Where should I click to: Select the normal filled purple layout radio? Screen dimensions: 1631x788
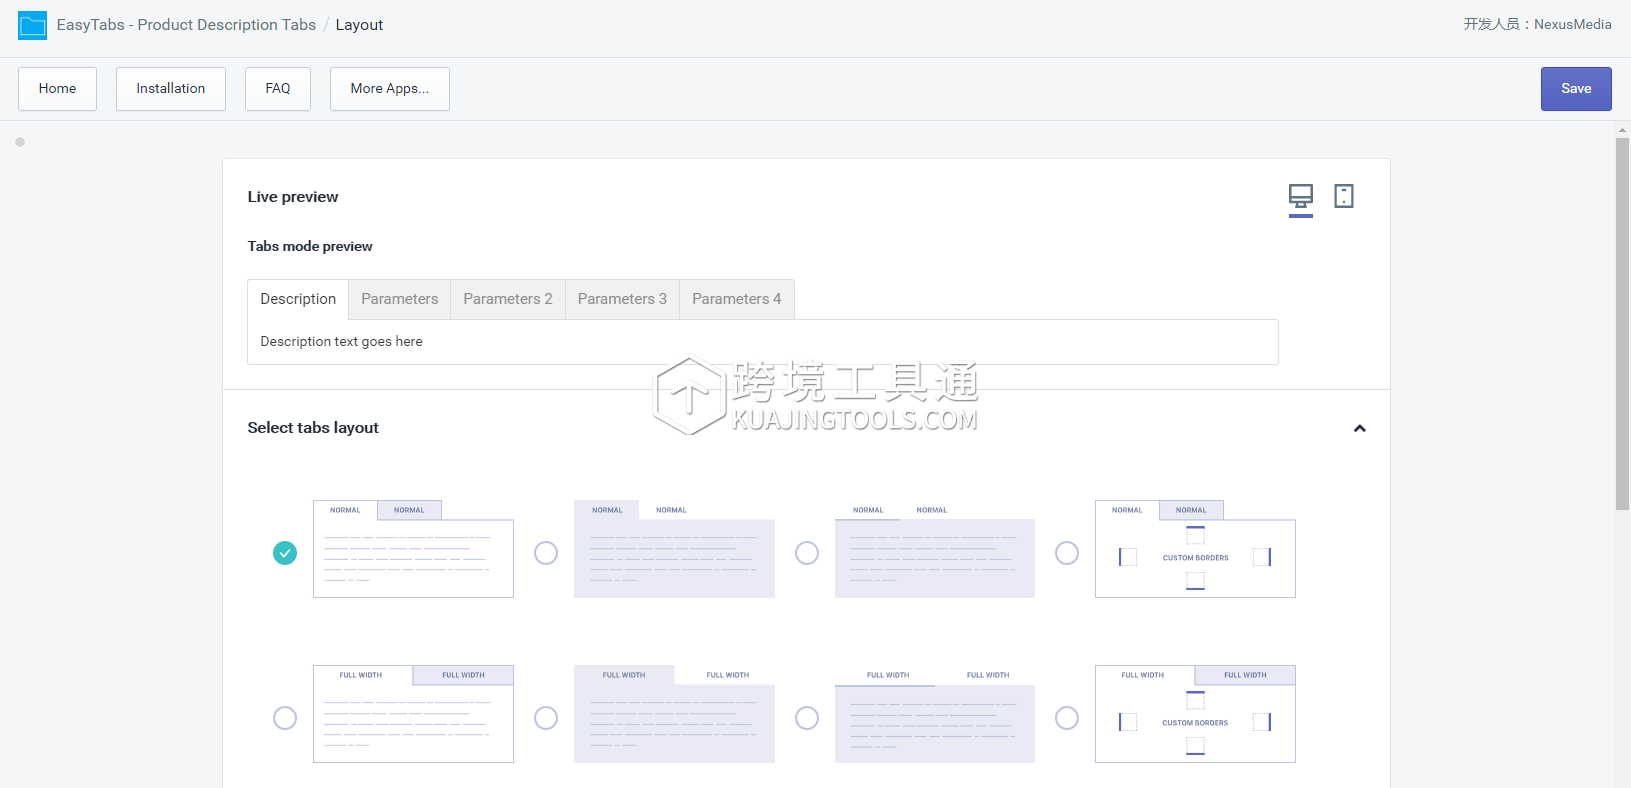(546, 553)
